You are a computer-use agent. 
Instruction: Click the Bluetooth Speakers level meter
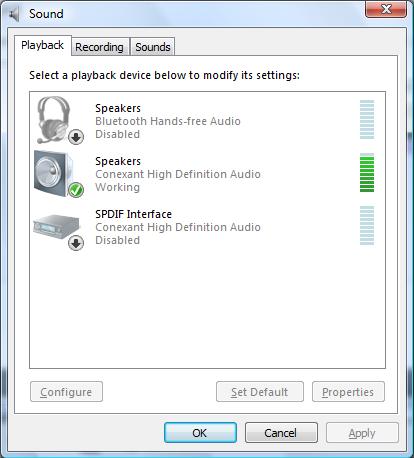pyautogui.click(x=367, y=120)
